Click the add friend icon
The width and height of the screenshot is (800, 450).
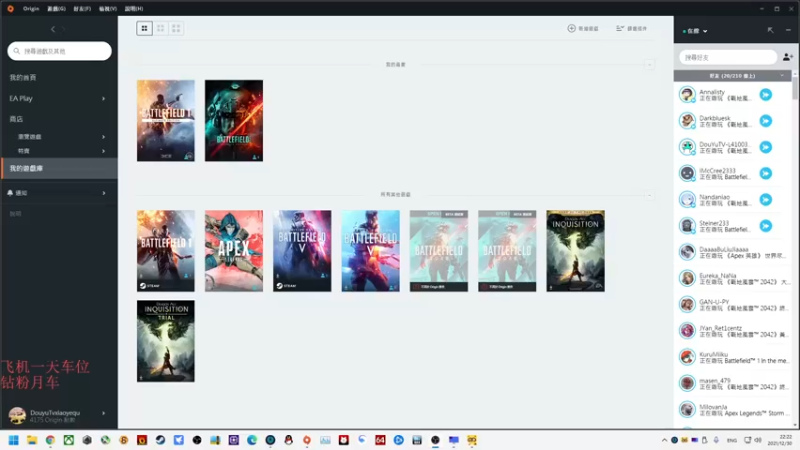pyautogui.click(x=788, y=57)
